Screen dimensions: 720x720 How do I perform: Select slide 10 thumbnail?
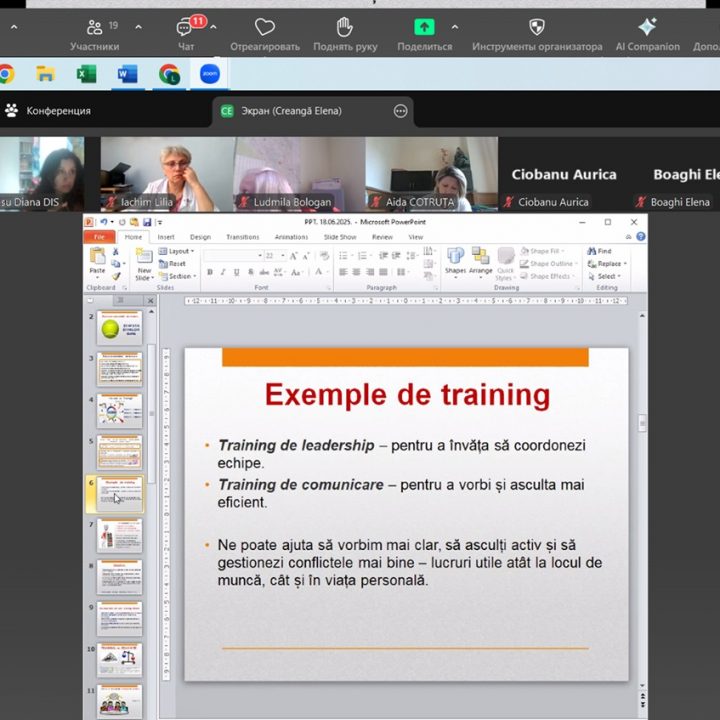click(119, 660)
